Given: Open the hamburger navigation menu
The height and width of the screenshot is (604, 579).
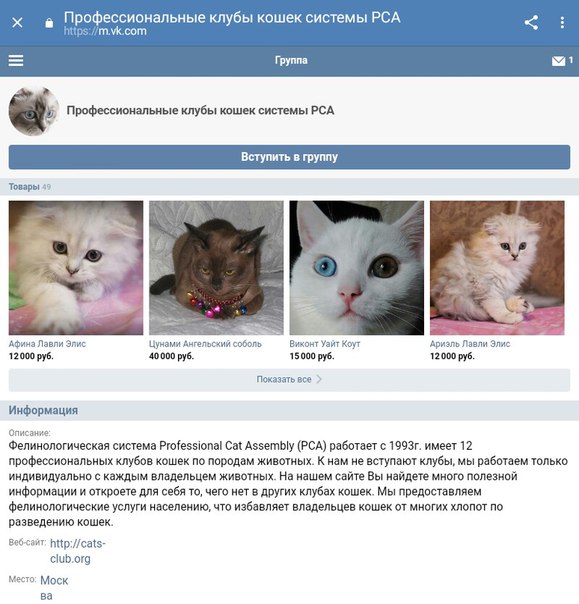Looking at the screenshot, I should [x=16, y=60].
